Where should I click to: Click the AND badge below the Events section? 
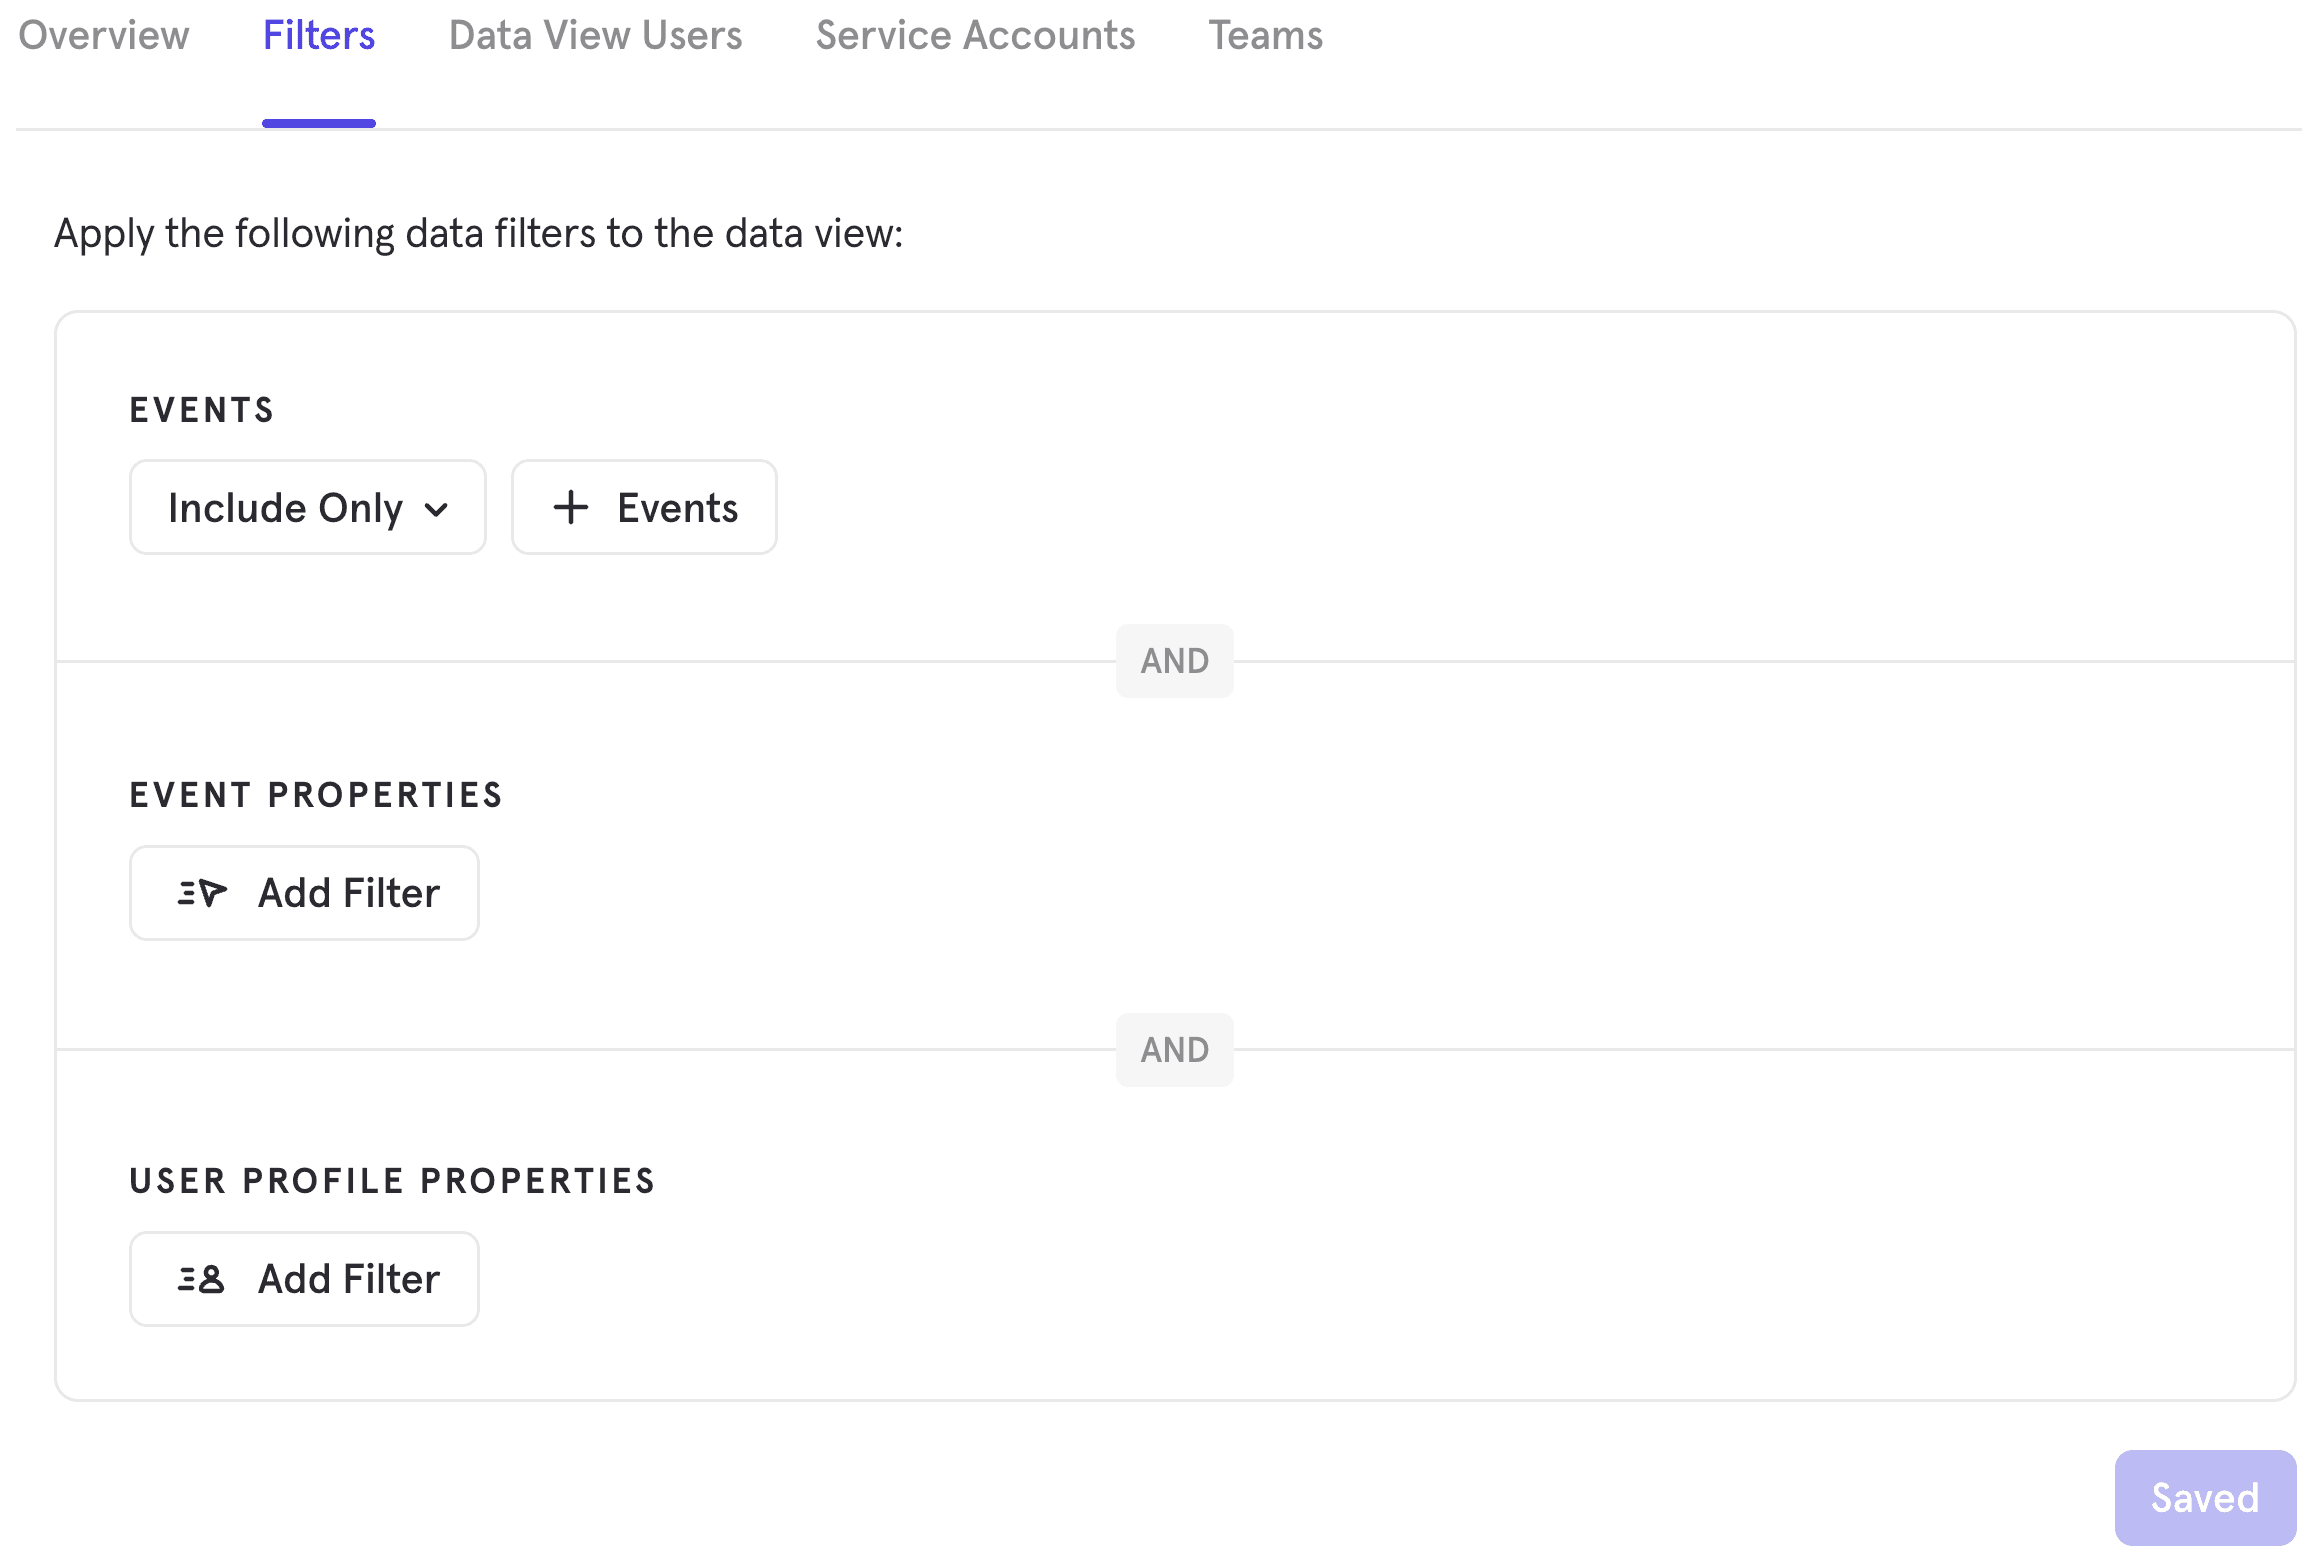tap(1174, 661)
